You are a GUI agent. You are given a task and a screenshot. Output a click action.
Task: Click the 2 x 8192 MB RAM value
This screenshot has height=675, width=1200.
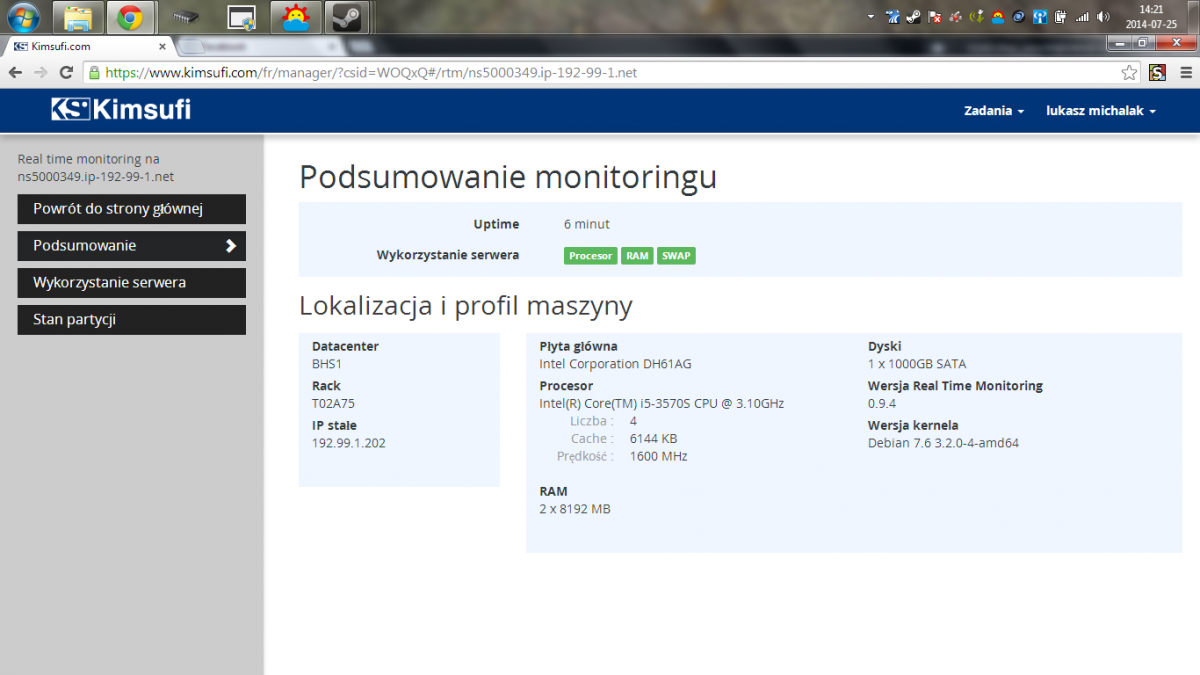pos(575,509)
